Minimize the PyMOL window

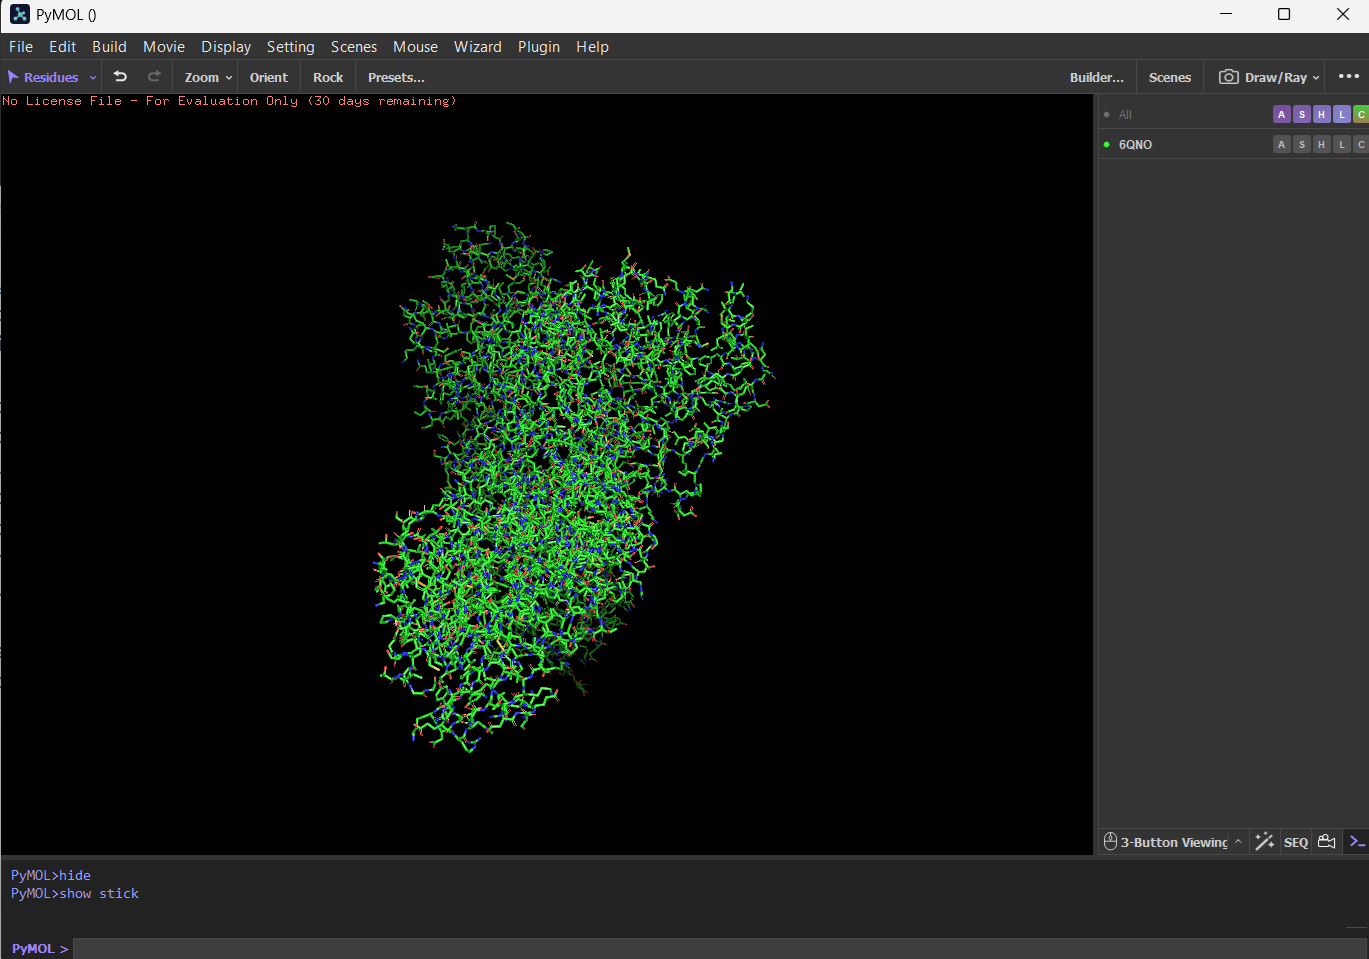(x=1226, y=14)
